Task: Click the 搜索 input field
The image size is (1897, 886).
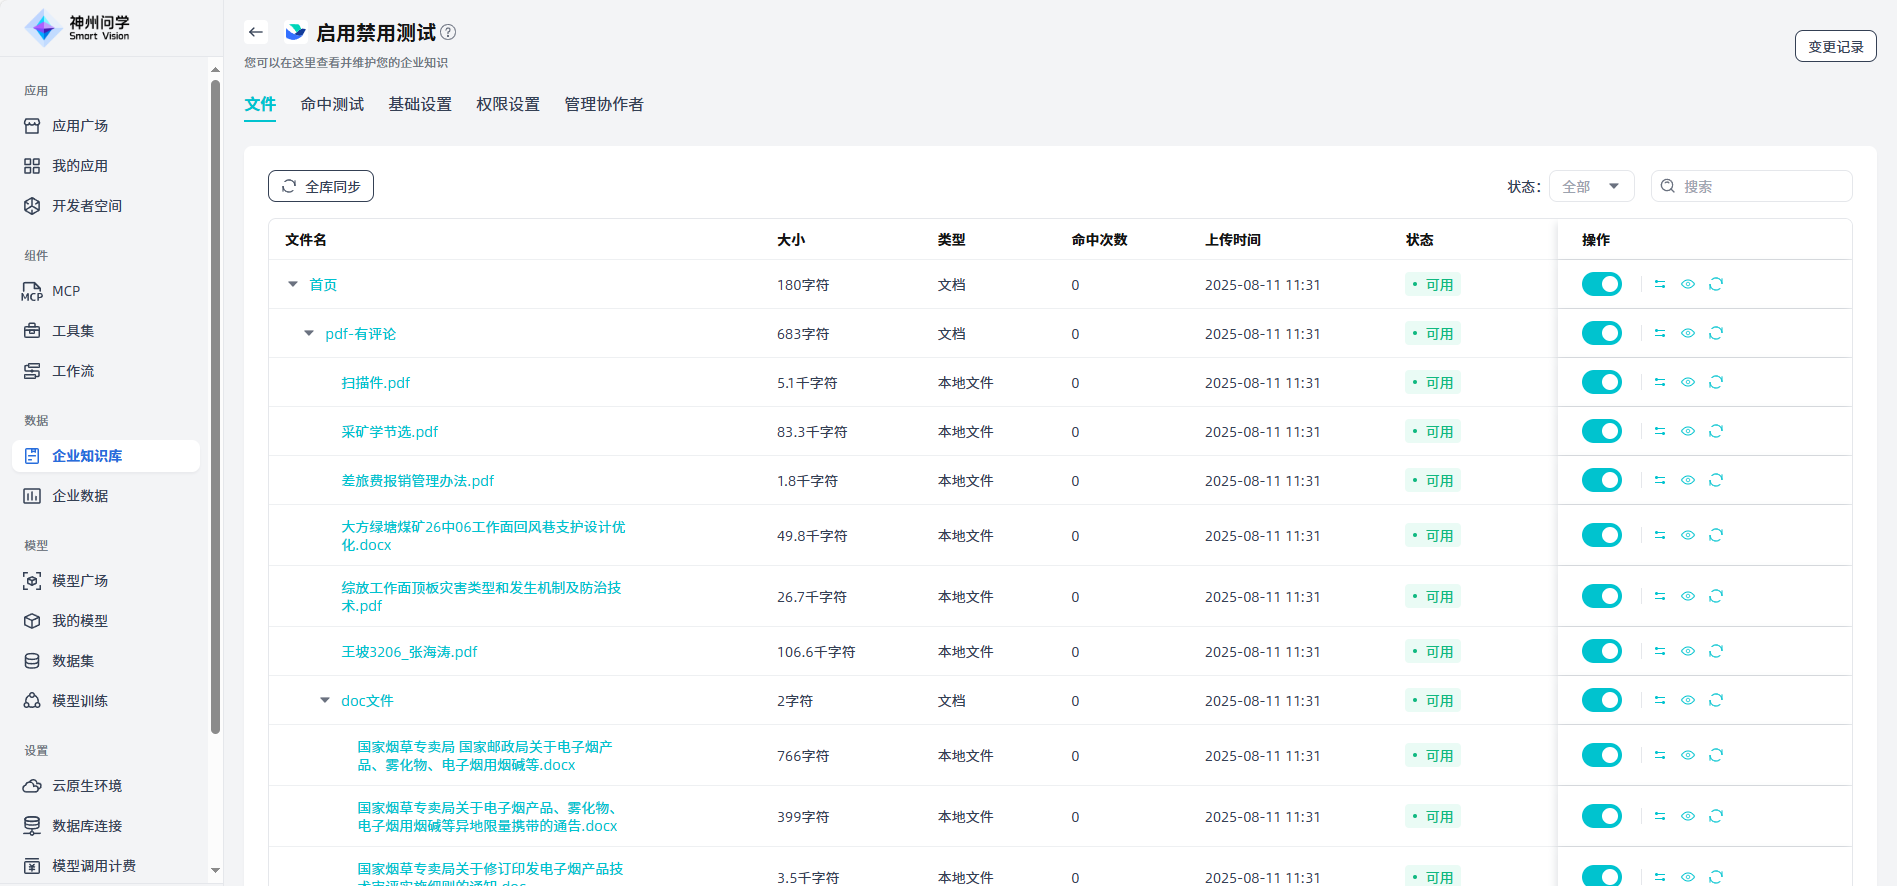Action: click(1760, 186)
